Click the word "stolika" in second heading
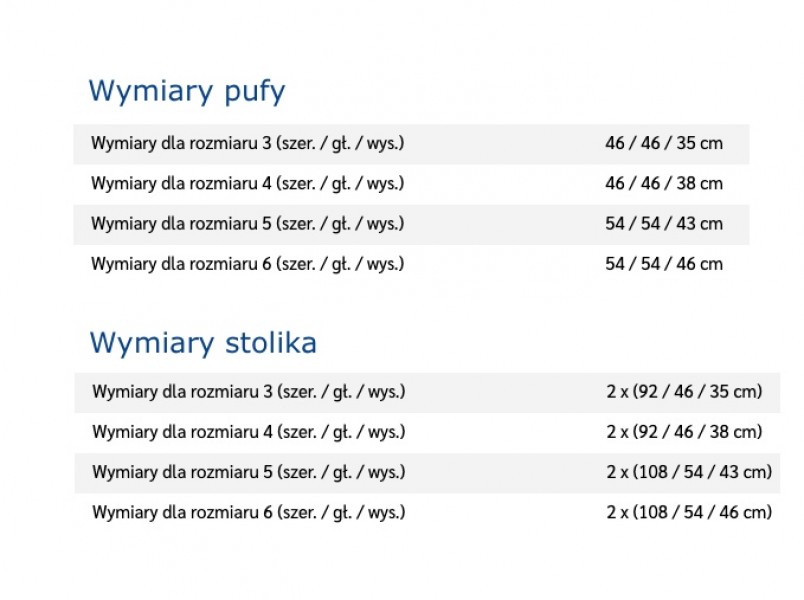Screen dimensions: 804x600 click(271, 343)
